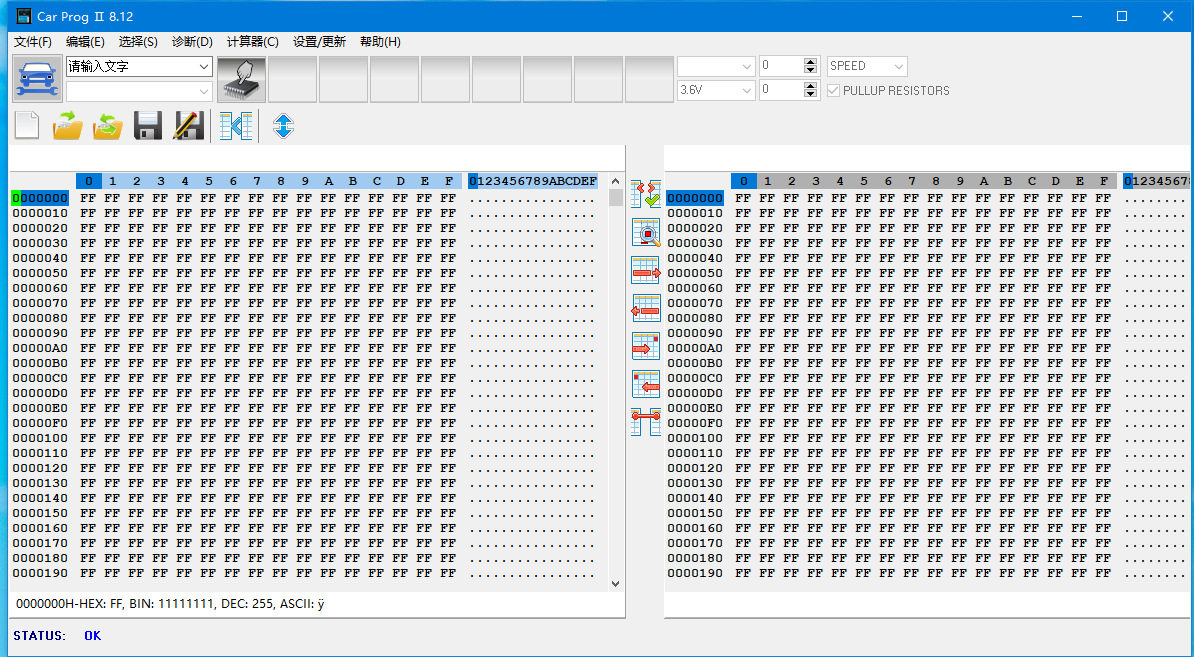Click the split table view icon
This screenshot has width=1194, height=657.
coord(236,125)
